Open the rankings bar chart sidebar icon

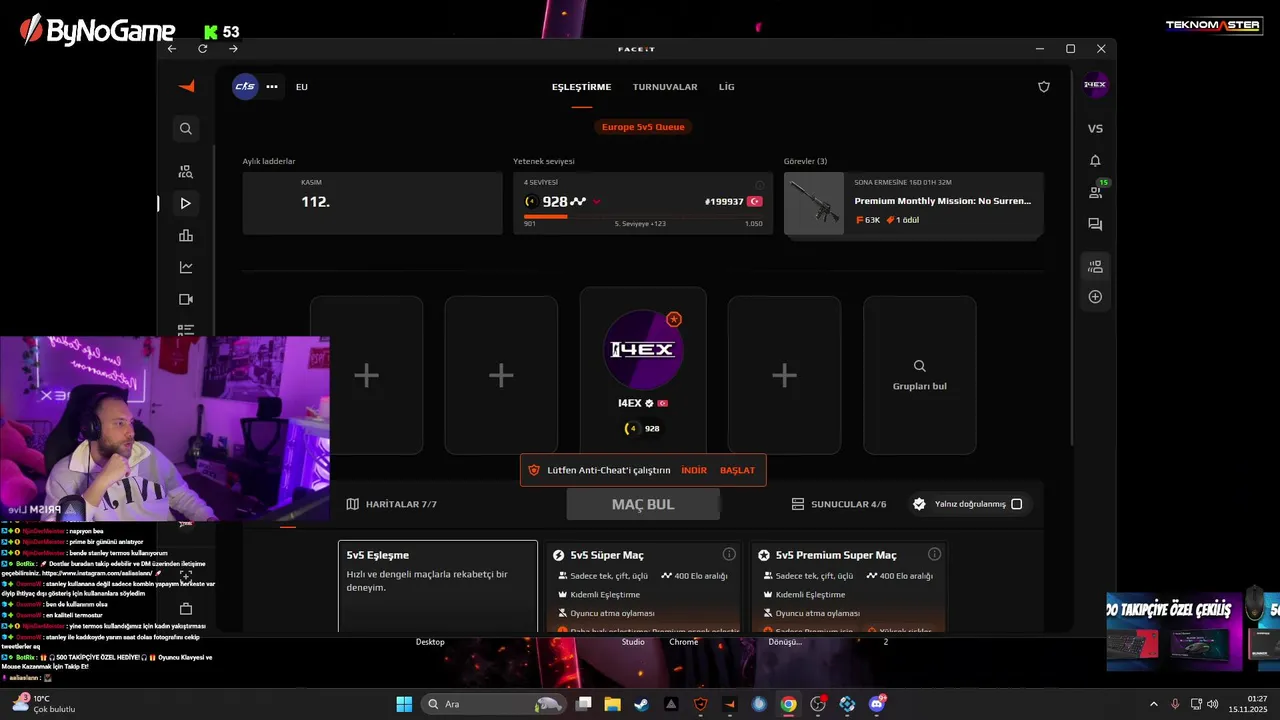pyautogui.click(x=186, y=236)
